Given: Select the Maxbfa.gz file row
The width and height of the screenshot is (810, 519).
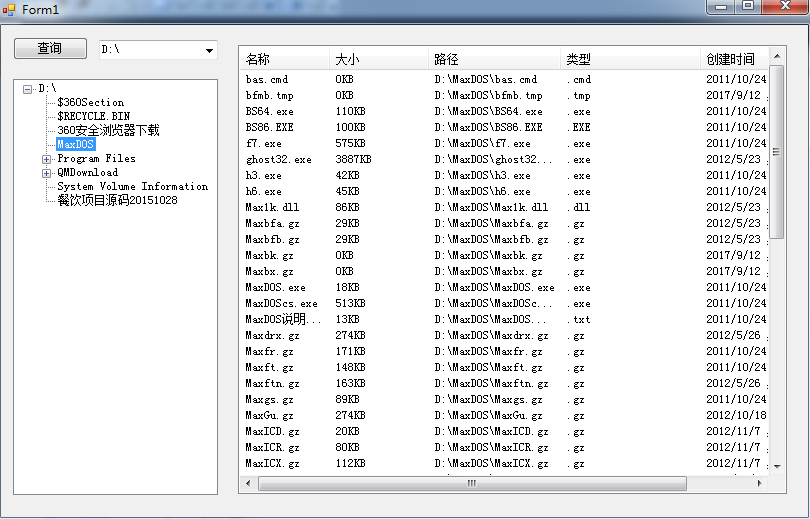Looking at the screenshot, I should (x=504, y=224).
